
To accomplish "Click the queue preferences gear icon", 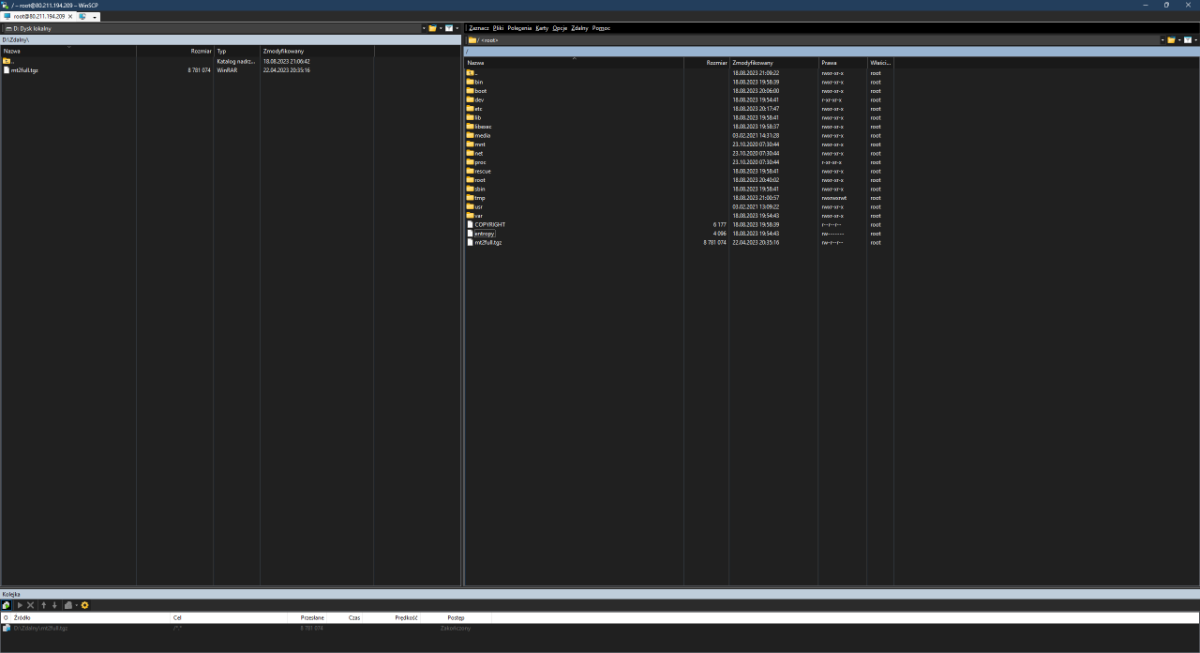I will 85,605.
